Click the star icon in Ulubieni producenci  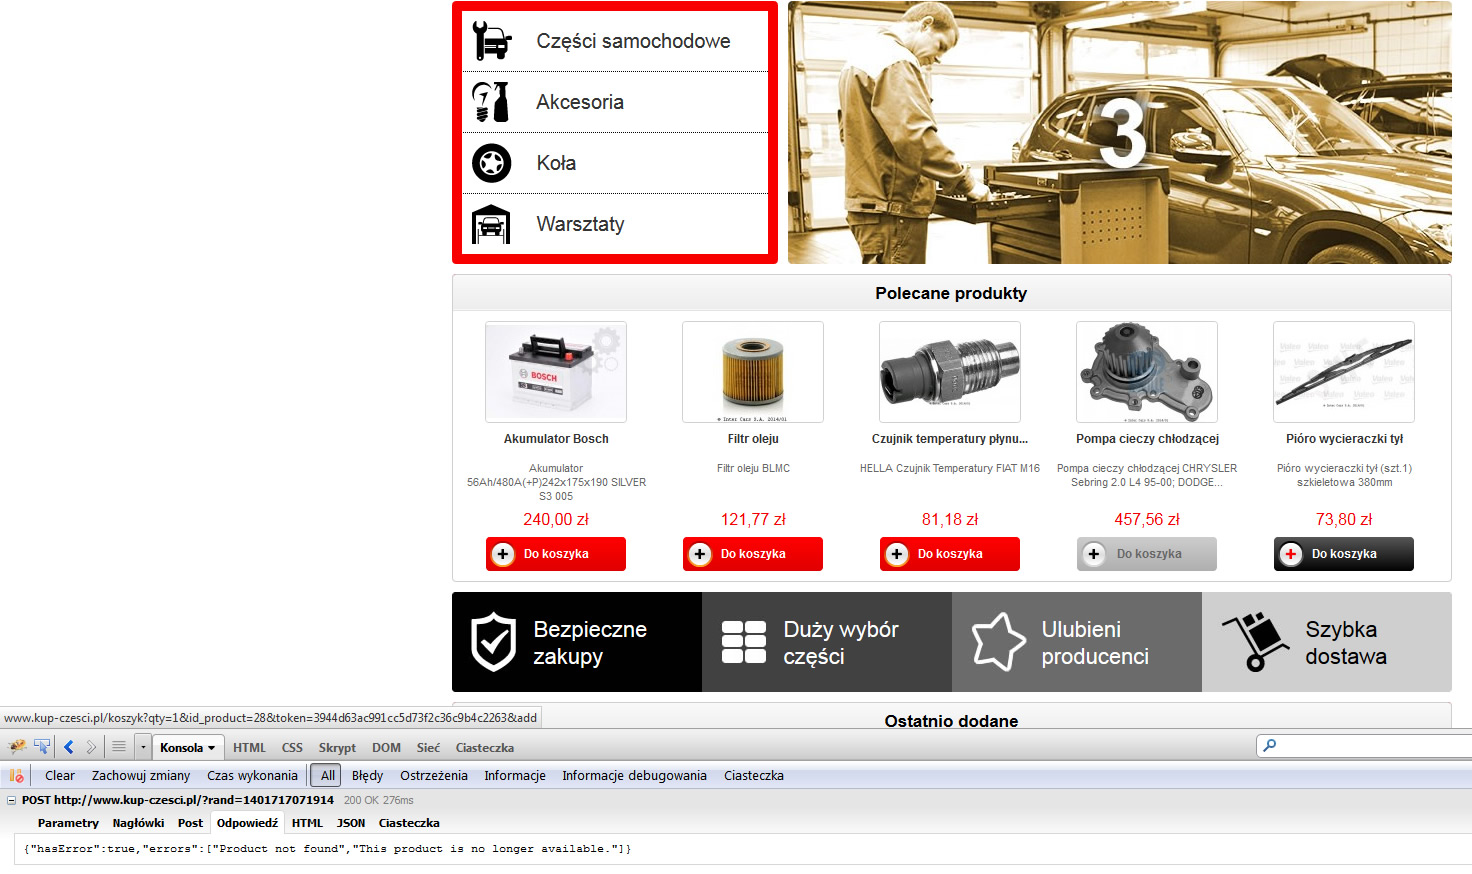click(x=999, y=641)
